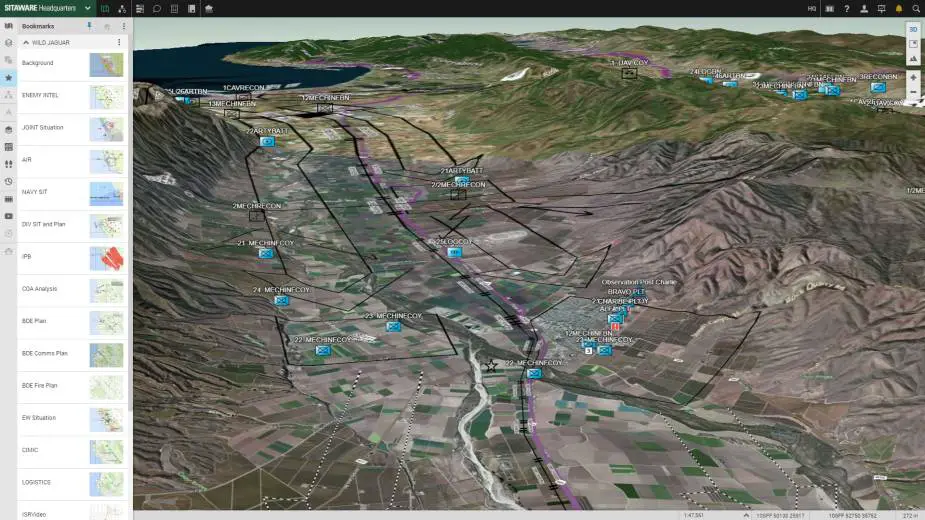This screenshot has height=520, width=925.
Task: Open WILD JAGUAR three-dot options menu
Action: pos(119,42)
